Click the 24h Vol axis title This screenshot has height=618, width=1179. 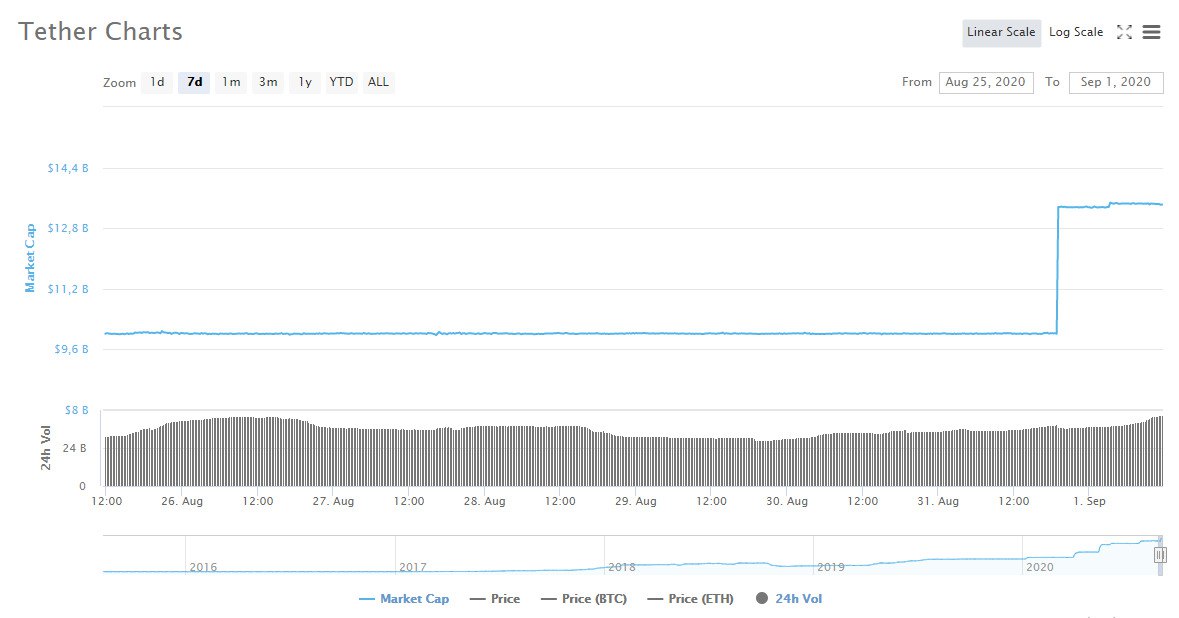[x=46, y=448]
